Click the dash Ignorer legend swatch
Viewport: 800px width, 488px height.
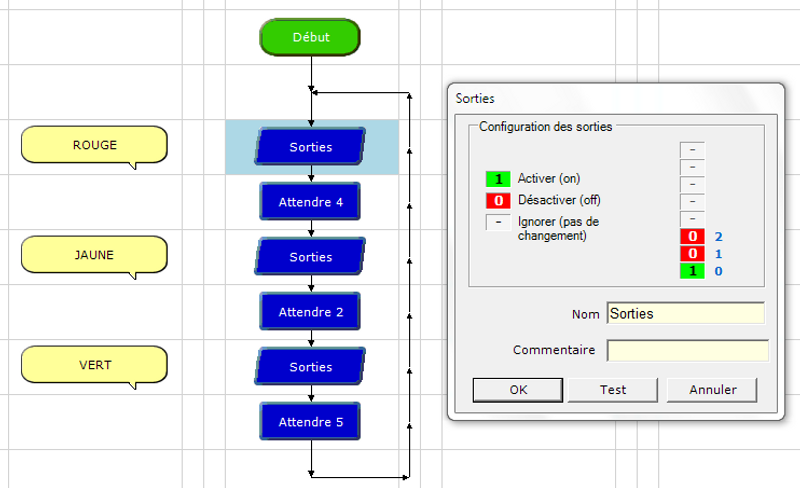(498, 223)
